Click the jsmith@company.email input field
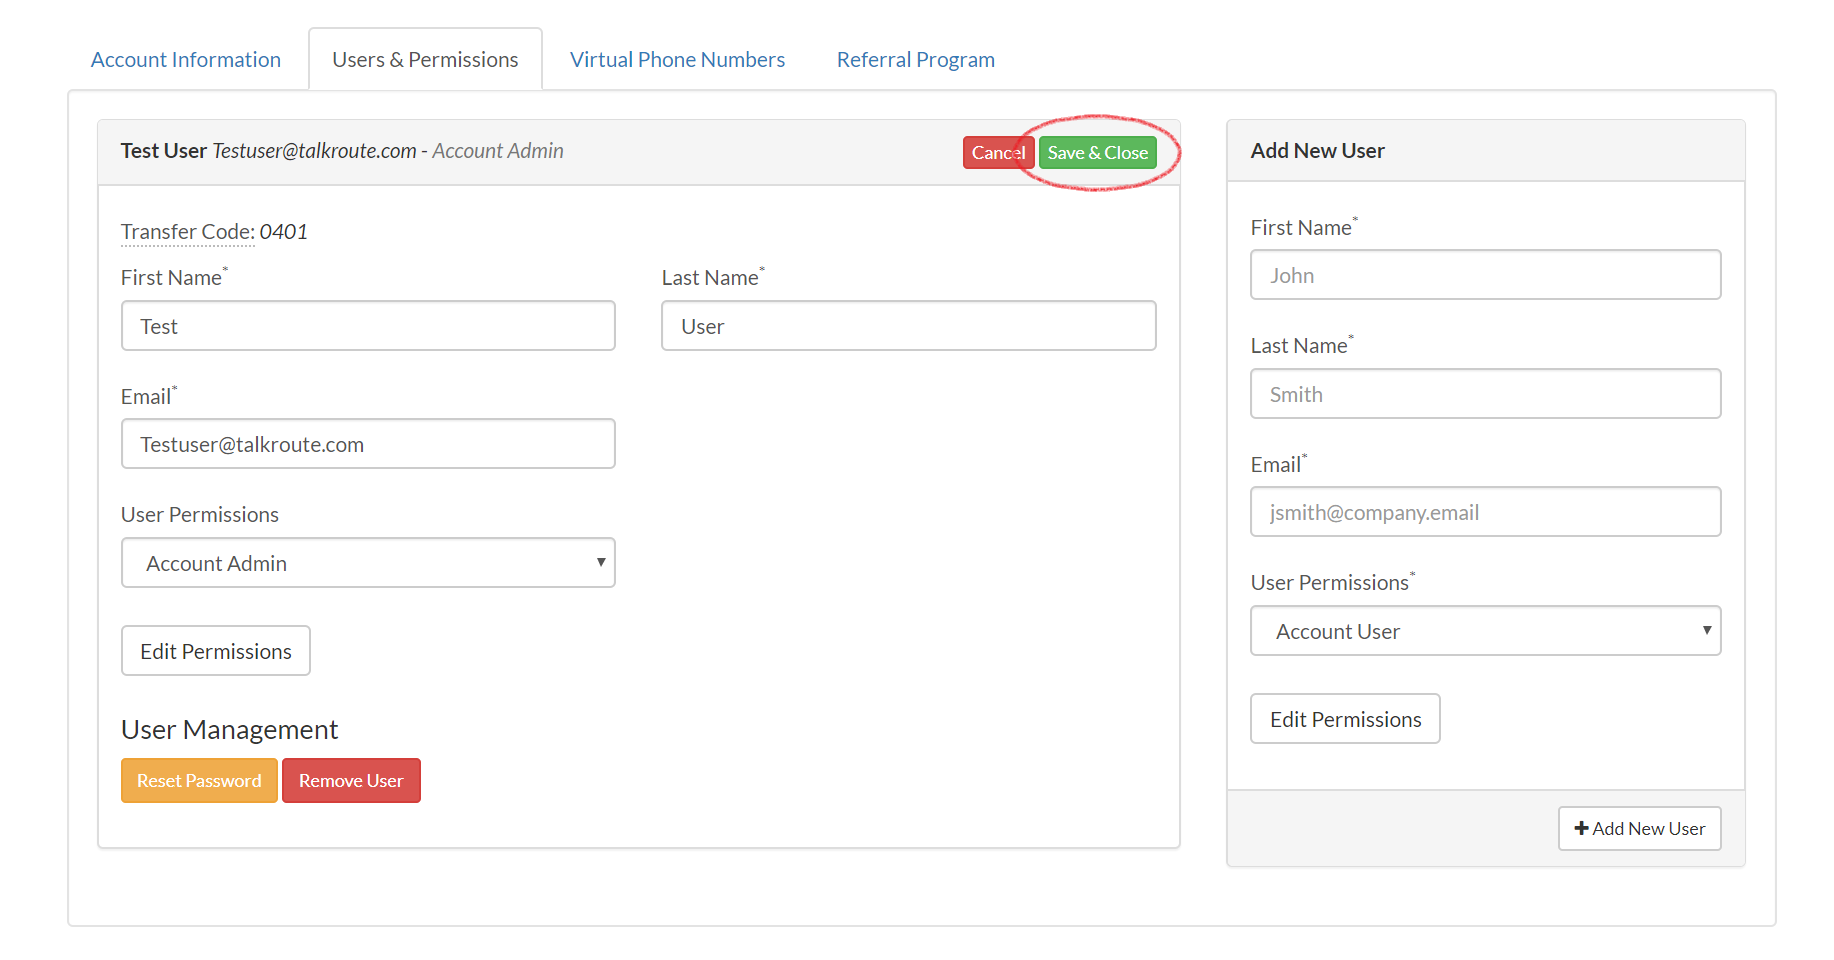This screenshot has width=1834, height=960. tap(1485, 512)
